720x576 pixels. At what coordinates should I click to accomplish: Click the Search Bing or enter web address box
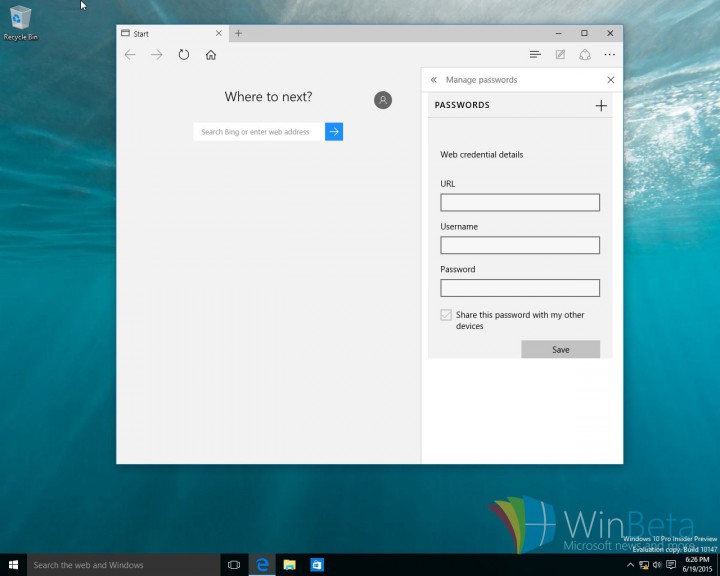pos(259,132)
